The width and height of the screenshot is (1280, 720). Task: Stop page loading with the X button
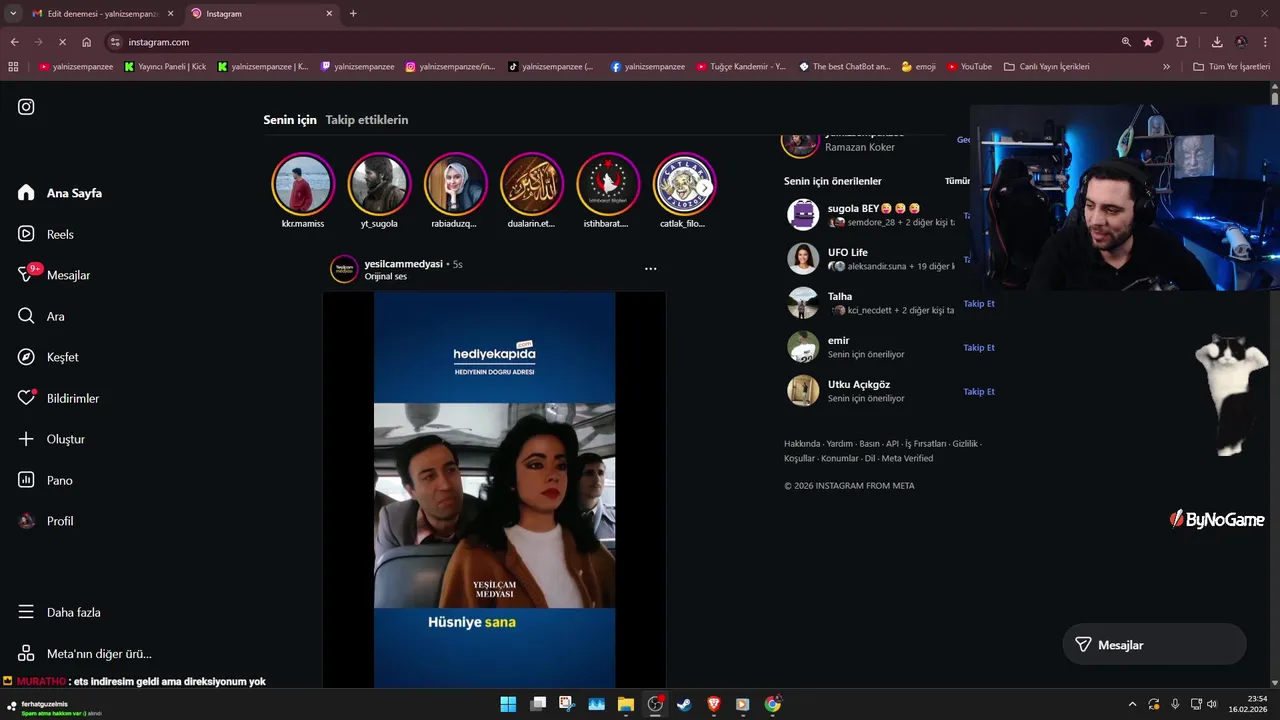(x=62, y=42)
